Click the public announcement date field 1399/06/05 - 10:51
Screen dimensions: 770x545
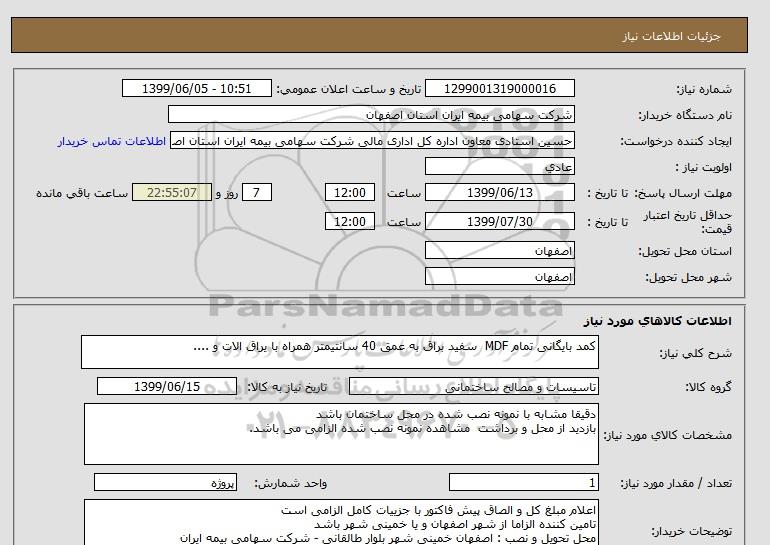(x=196, y=89)
